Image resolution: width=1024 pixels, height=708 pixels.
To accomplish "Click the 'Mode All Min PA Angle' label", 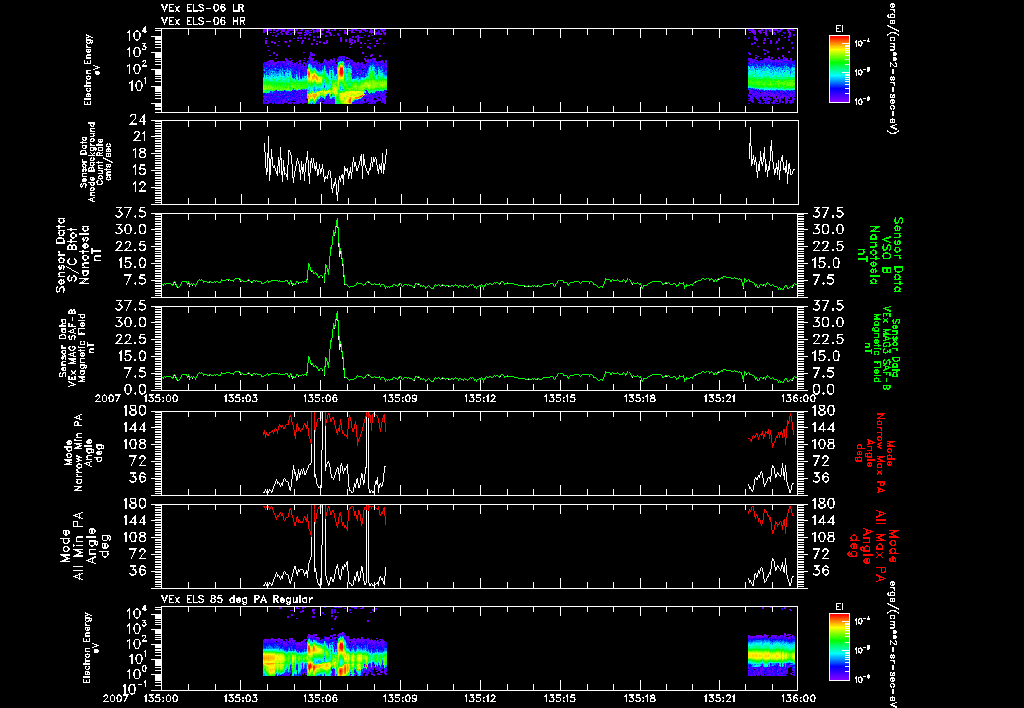I will 88,546.
